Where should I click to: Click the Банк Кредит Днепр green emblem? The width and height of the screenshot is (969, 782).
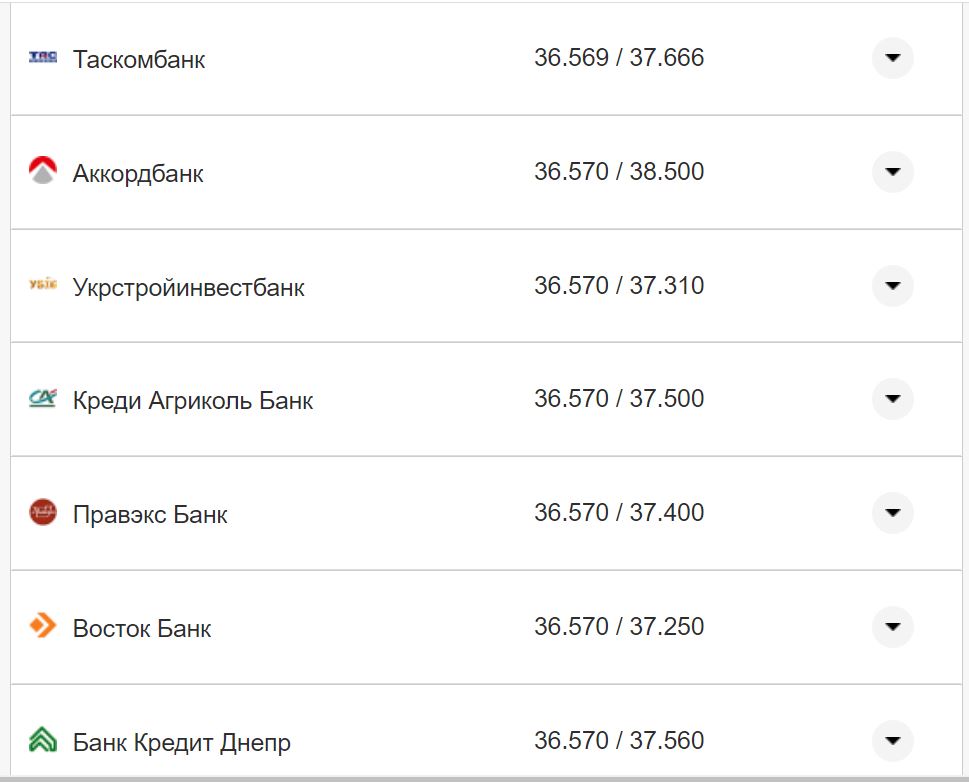pos(42,741)
